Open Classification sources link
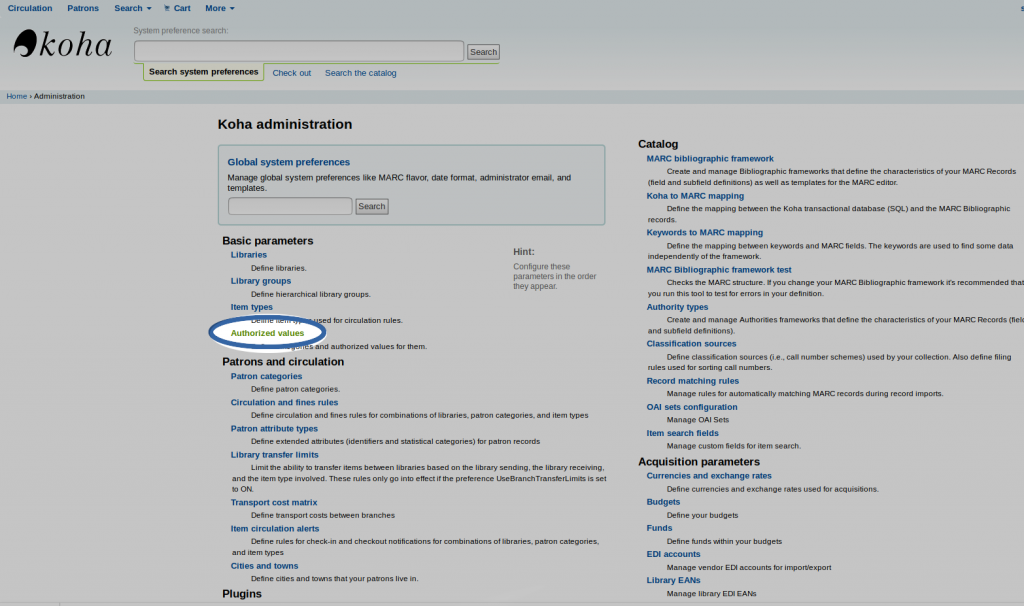1024x606 pixels. [691, 343]
